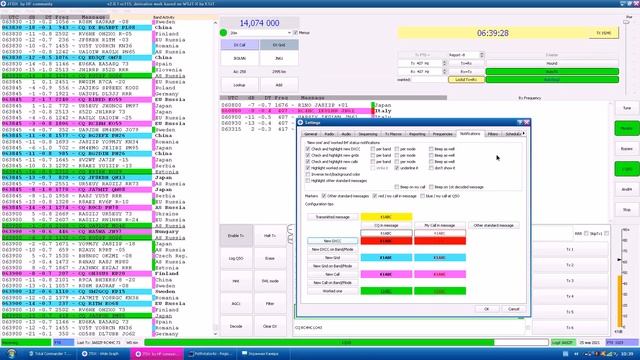Screen dimensions: 640x360
Task: Toggle Highlight worked ones checkbox
Action: click(x=308, y=168)
